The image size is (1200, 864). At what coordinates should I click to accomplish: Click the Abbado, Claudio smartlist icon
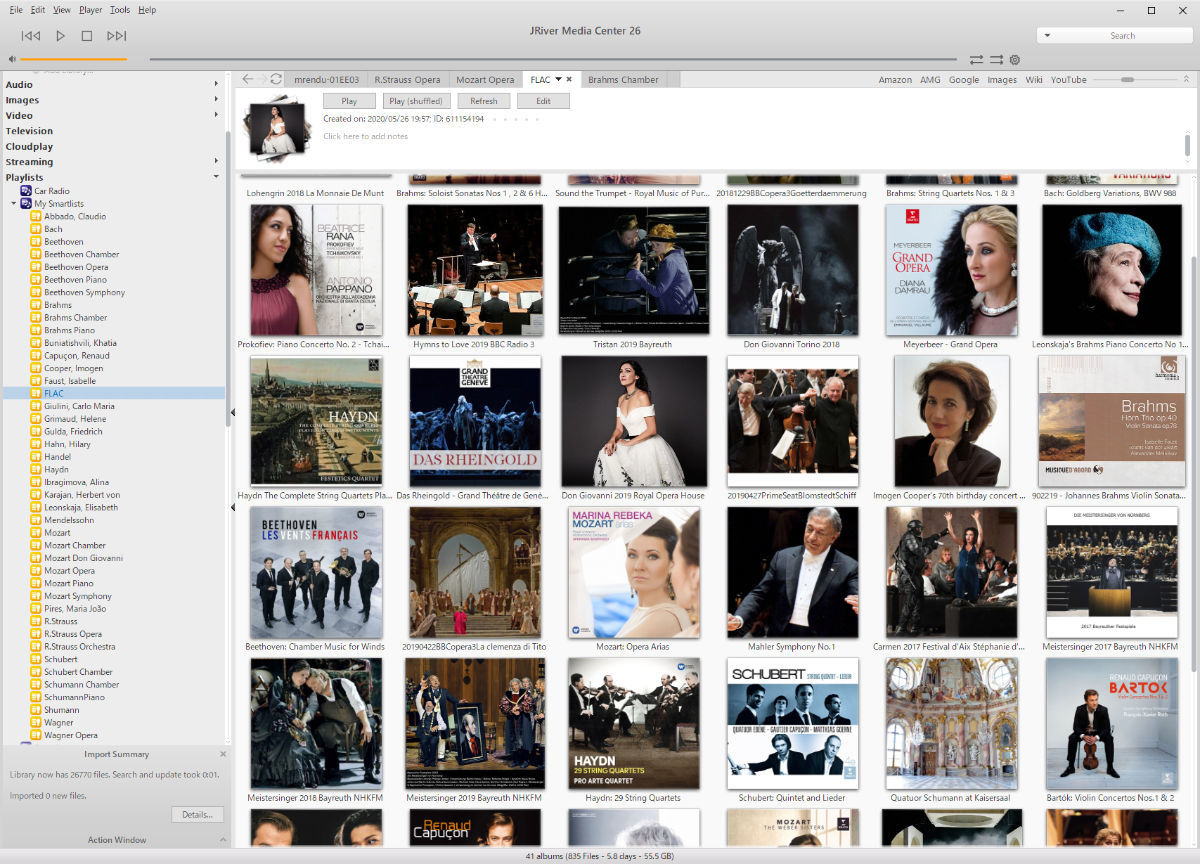tap(36, 216)
